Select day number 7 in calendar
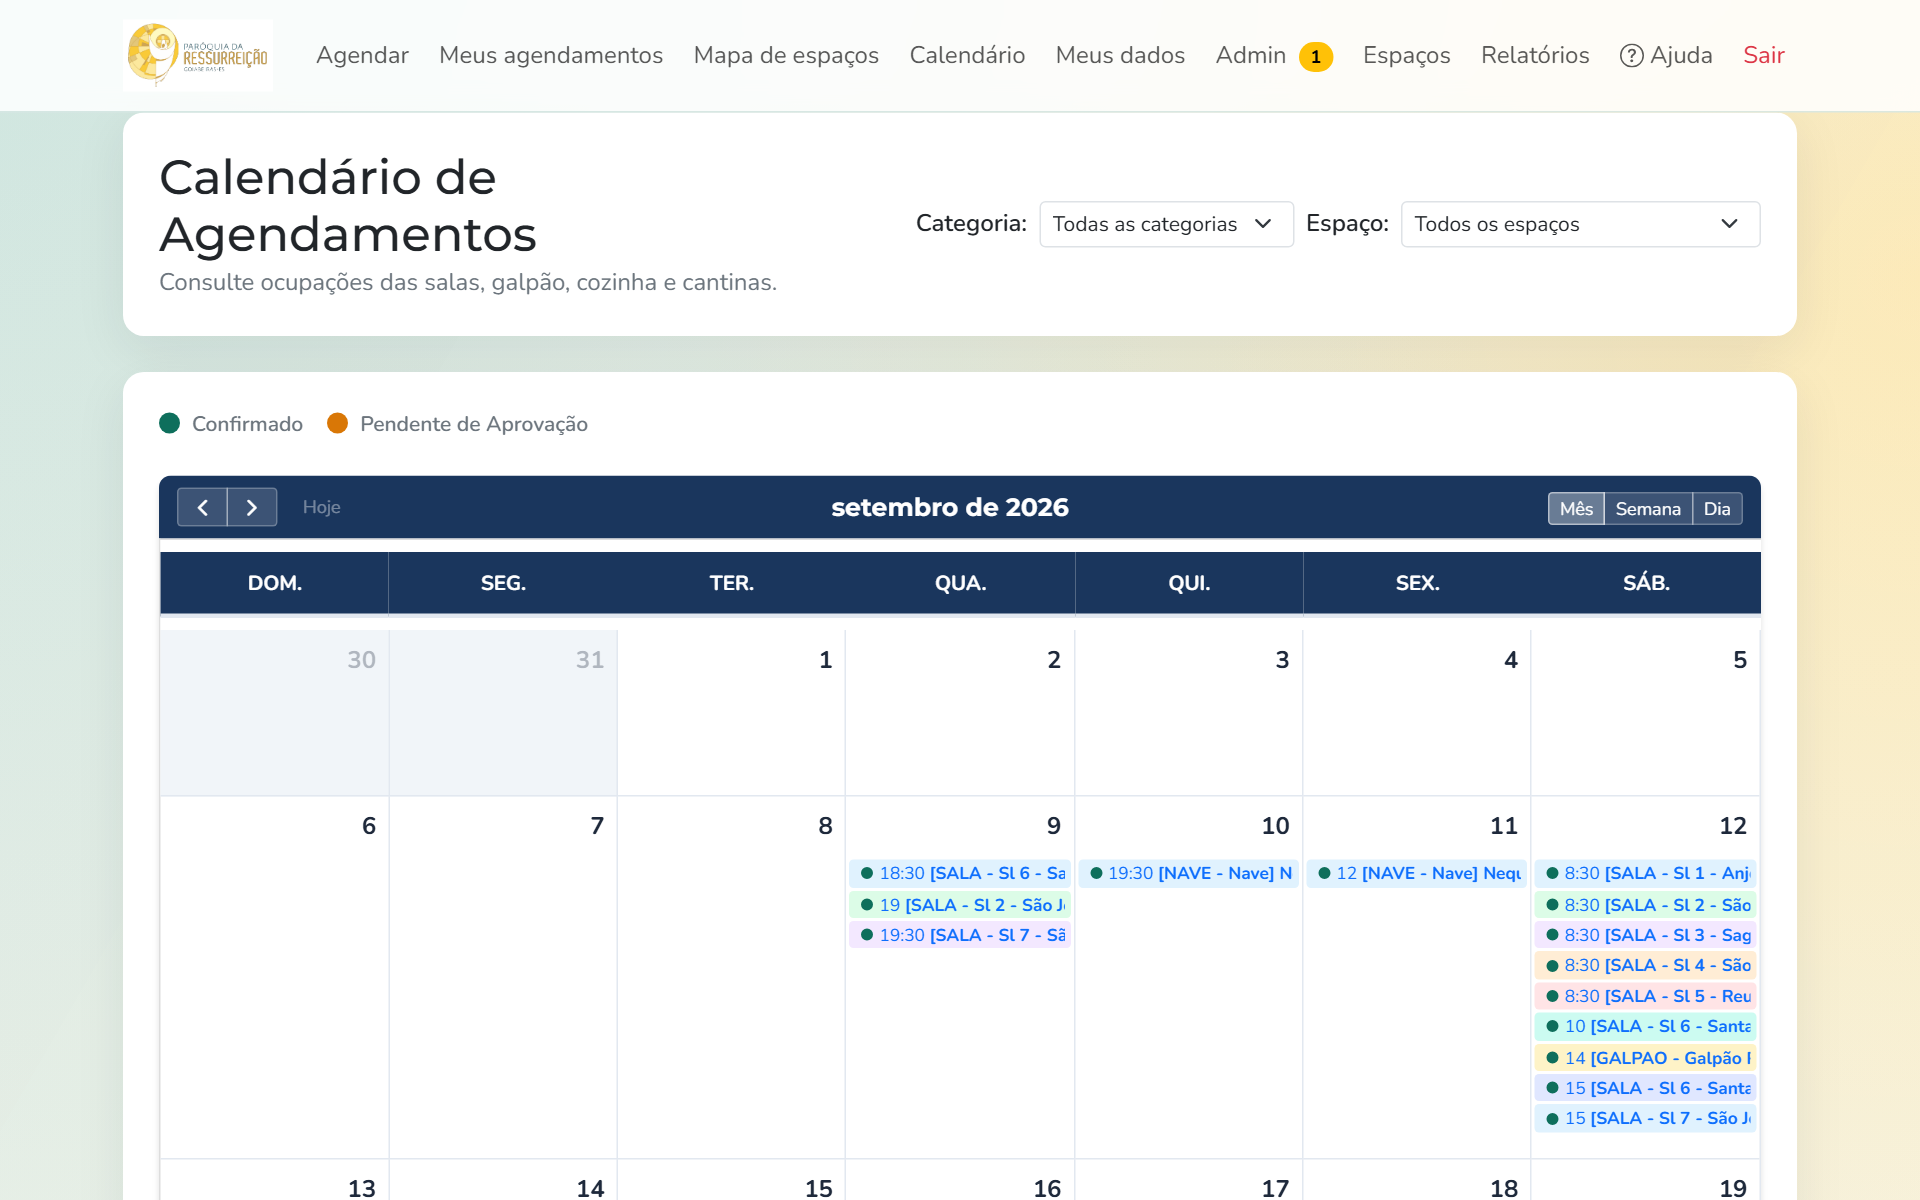Screen dimensions: 1920x1200 tap(597, 826)
